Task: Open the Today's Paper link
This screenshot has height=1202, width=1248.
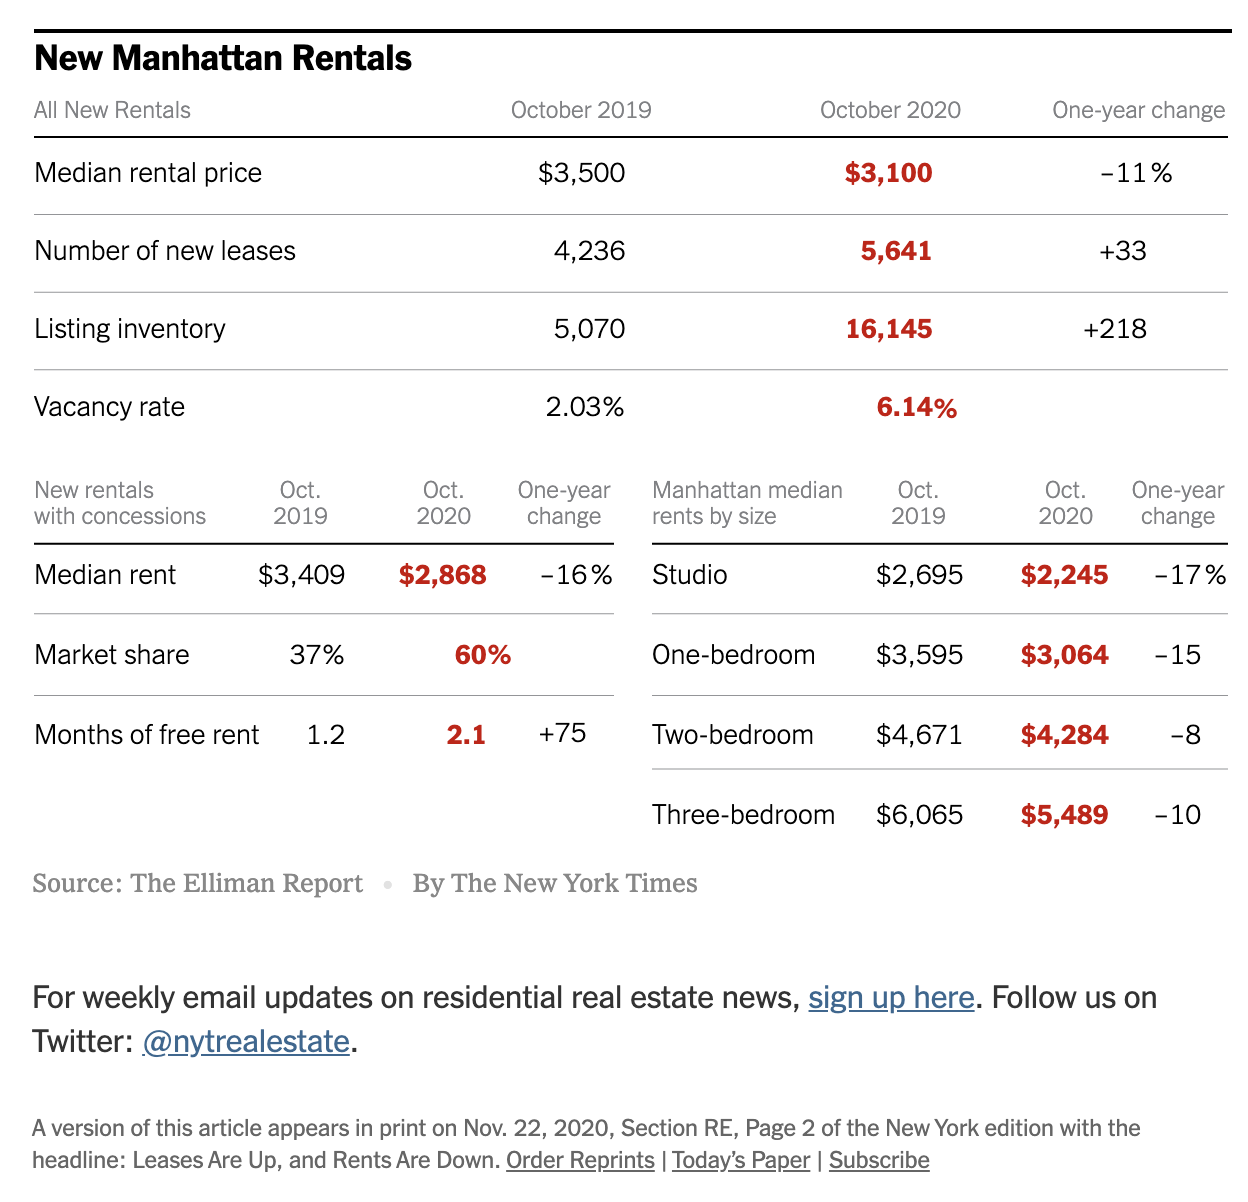Action: pos(741,1160)
